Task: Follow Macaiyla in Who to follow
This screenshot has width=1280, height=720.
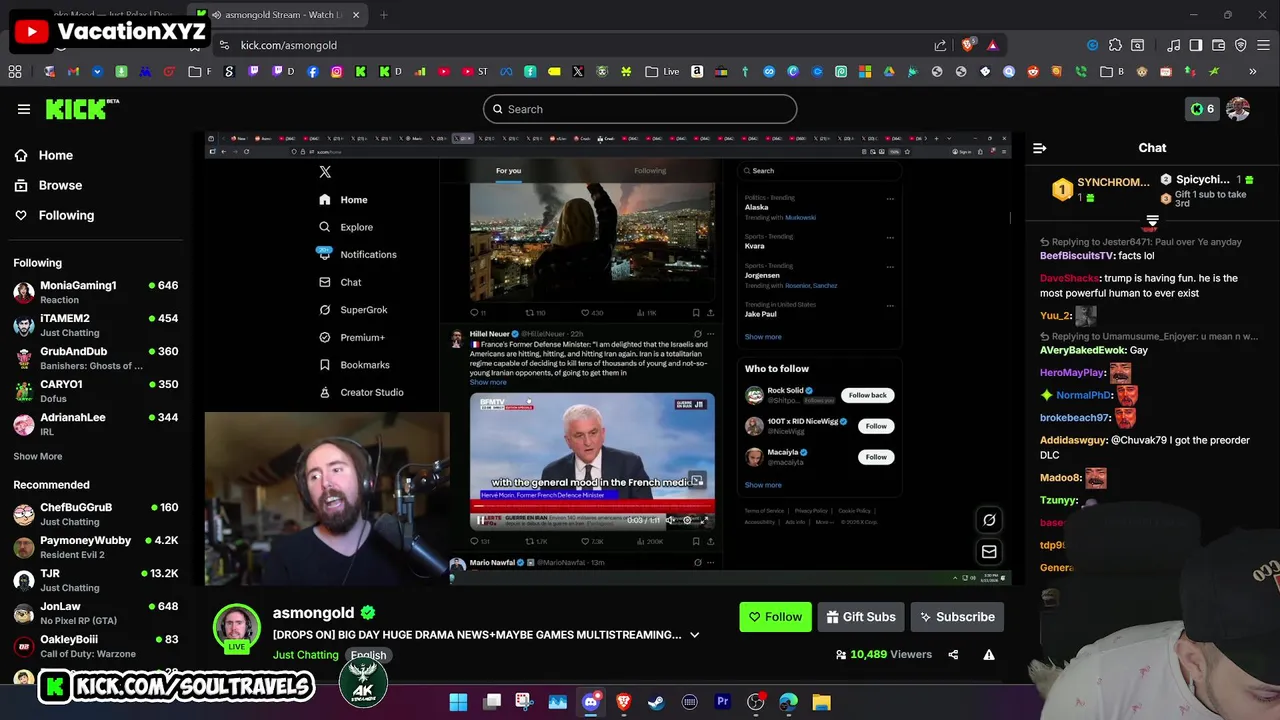Action: 876,457
